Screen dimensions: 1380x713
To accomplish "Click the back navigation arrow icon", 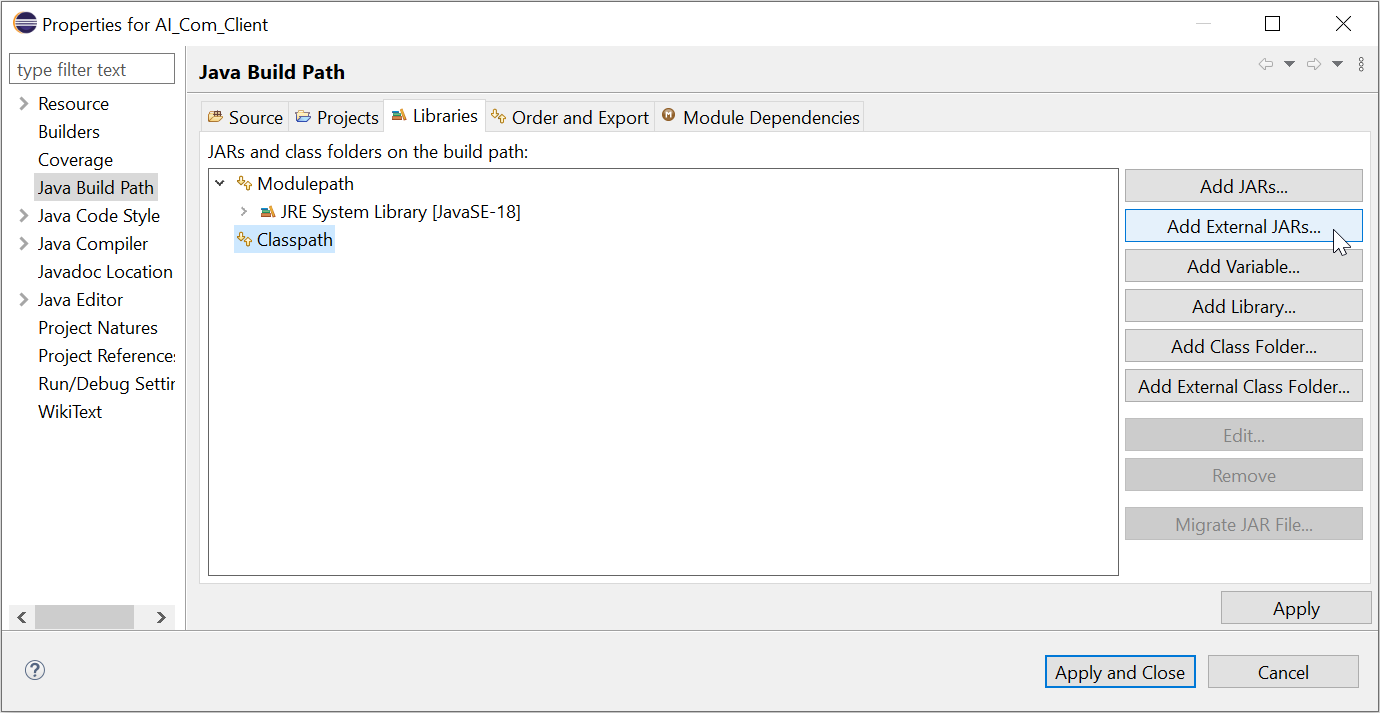I will [x=1266, y=64].
